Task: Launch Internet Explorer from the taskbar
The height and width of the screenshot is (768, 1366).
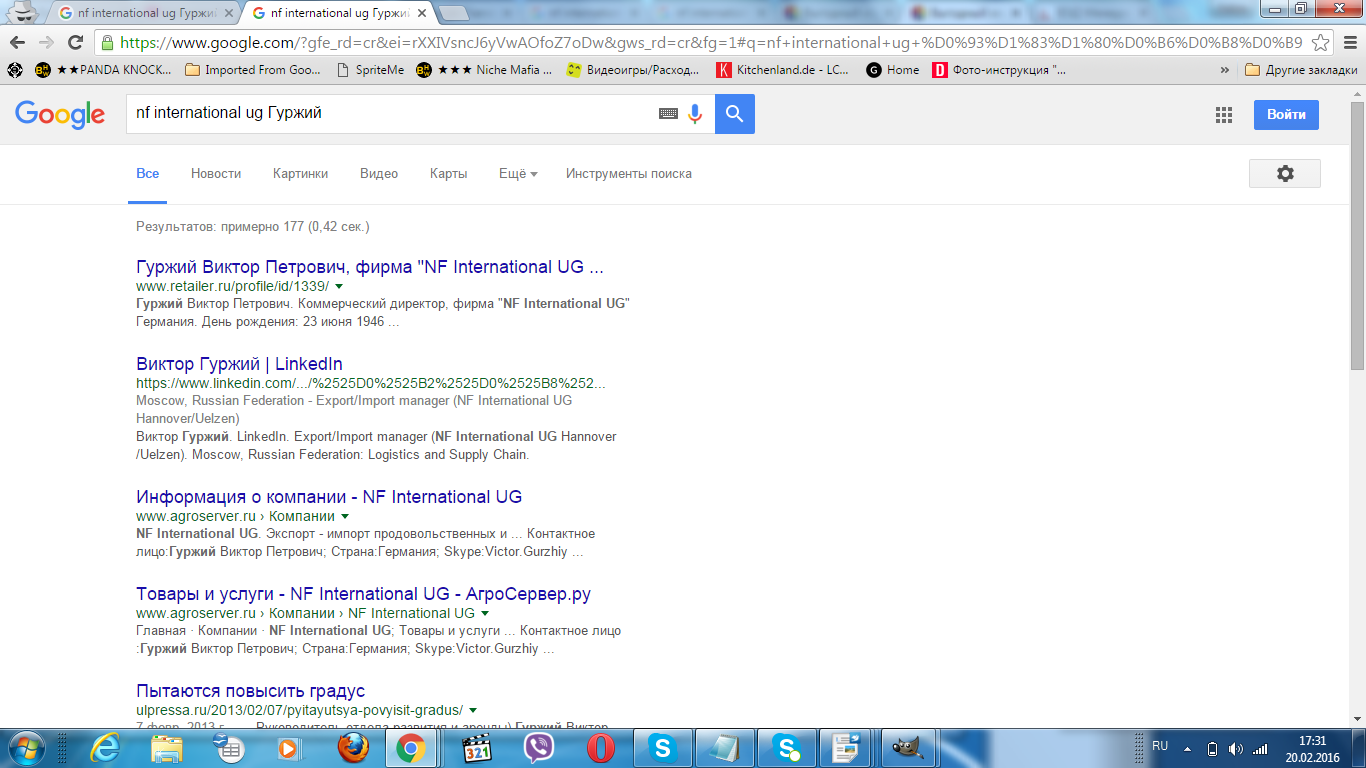Action: click(x=105, y=748)
